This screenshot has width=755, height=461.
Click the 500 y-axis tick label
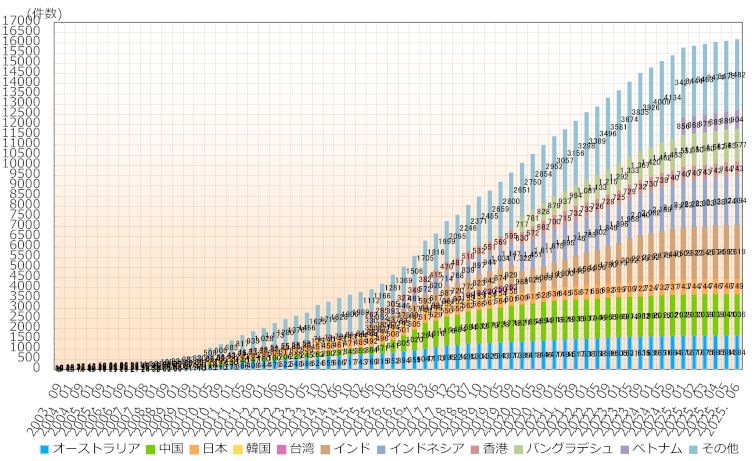pyautogui.click(x=30, y=358)
